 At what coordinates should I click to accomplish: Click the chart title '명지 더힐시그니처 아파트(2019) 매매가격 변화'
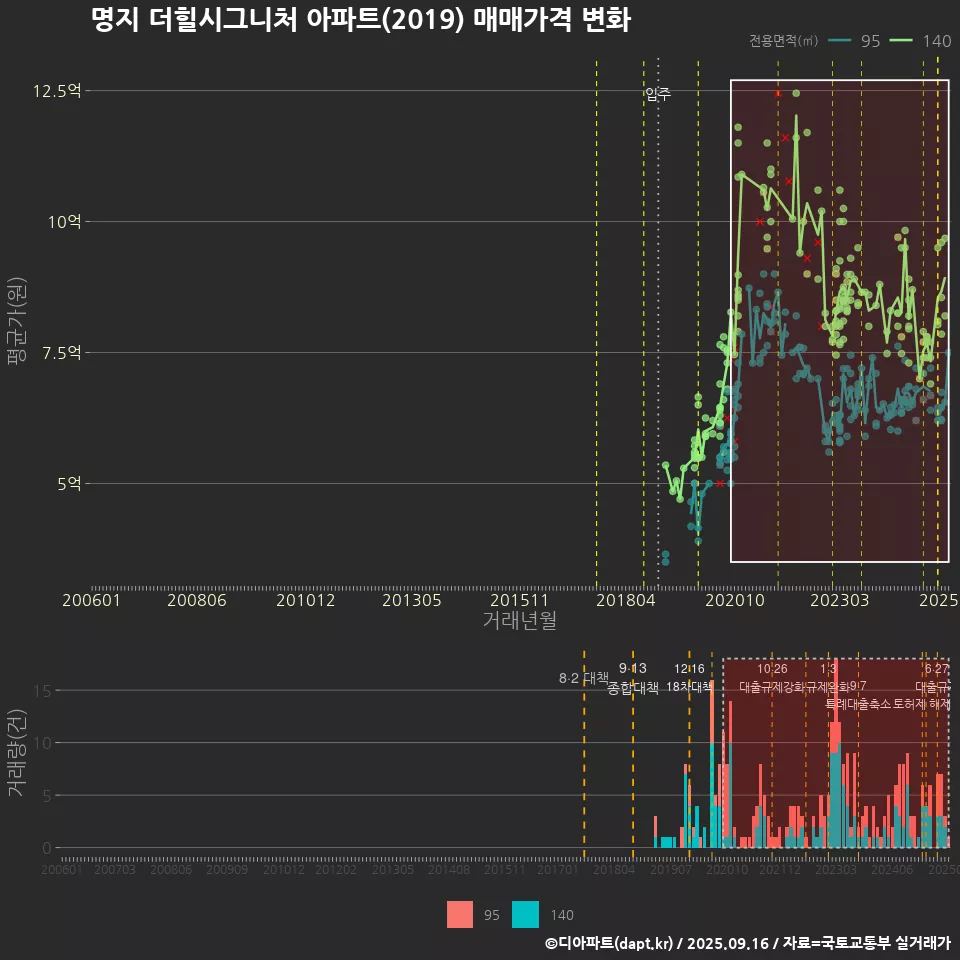[361, 20]
